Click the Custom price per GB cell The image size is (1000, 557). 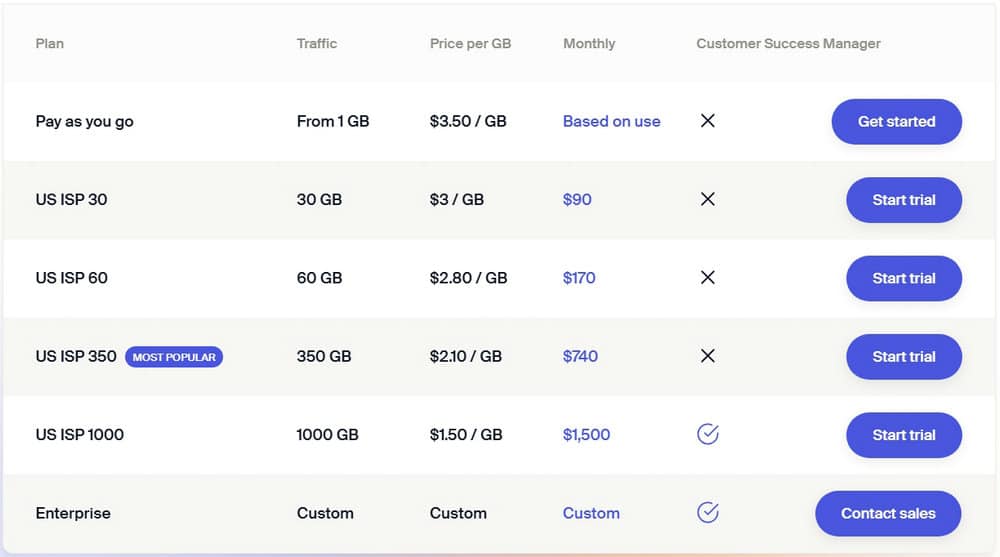point(459,513)
